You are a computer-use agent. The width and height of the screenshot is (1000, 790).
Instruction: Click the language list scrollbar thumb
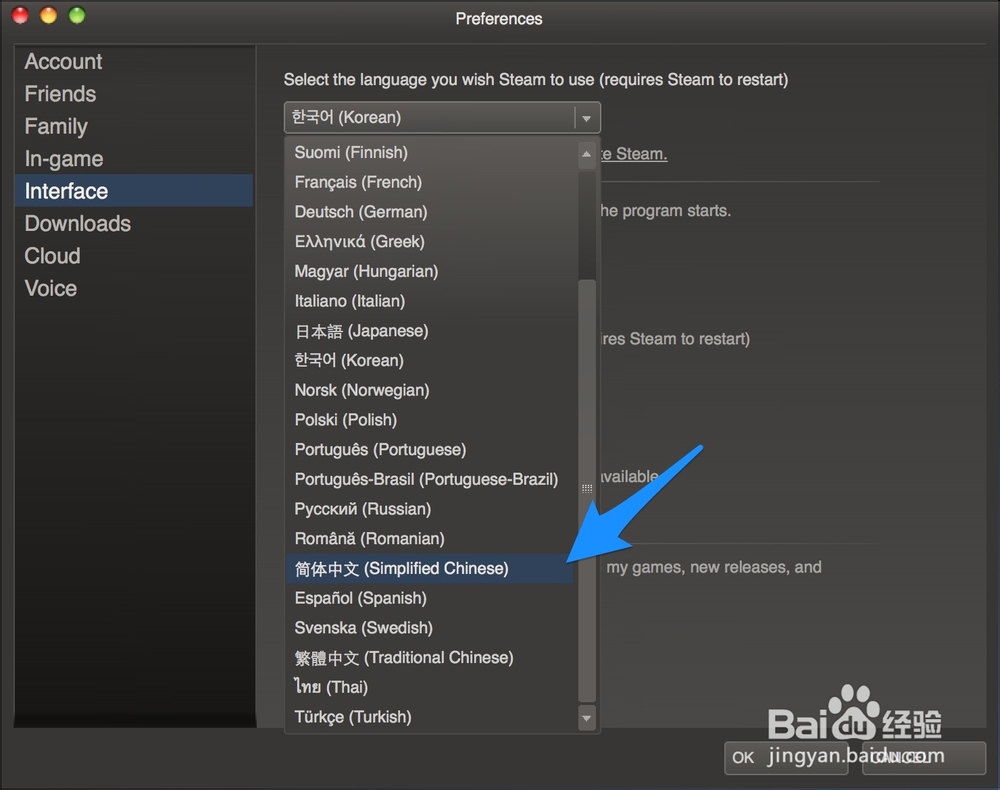587,490
